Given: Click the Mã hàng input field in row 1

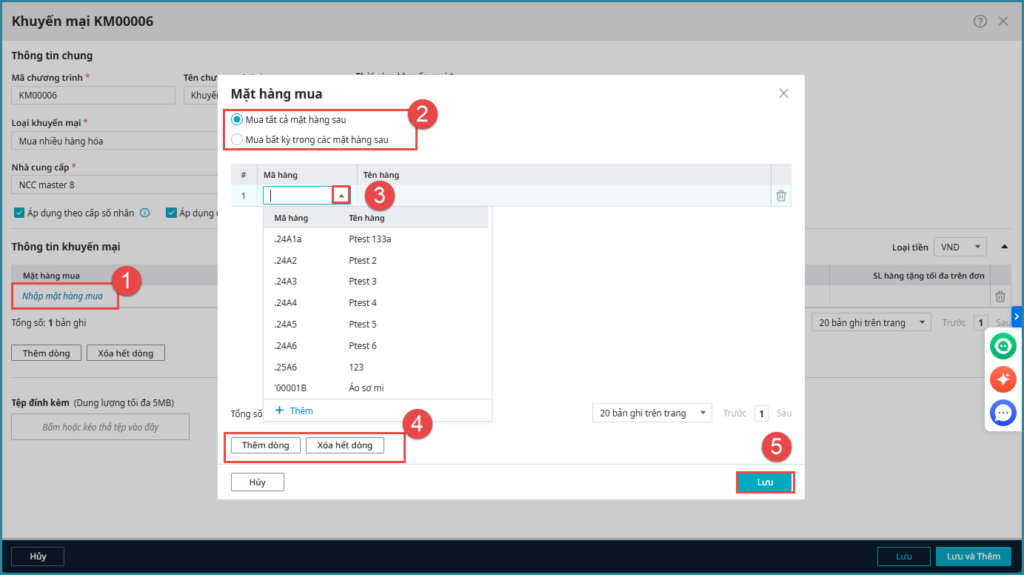Looking at the screenshot, I should [299, 195].
